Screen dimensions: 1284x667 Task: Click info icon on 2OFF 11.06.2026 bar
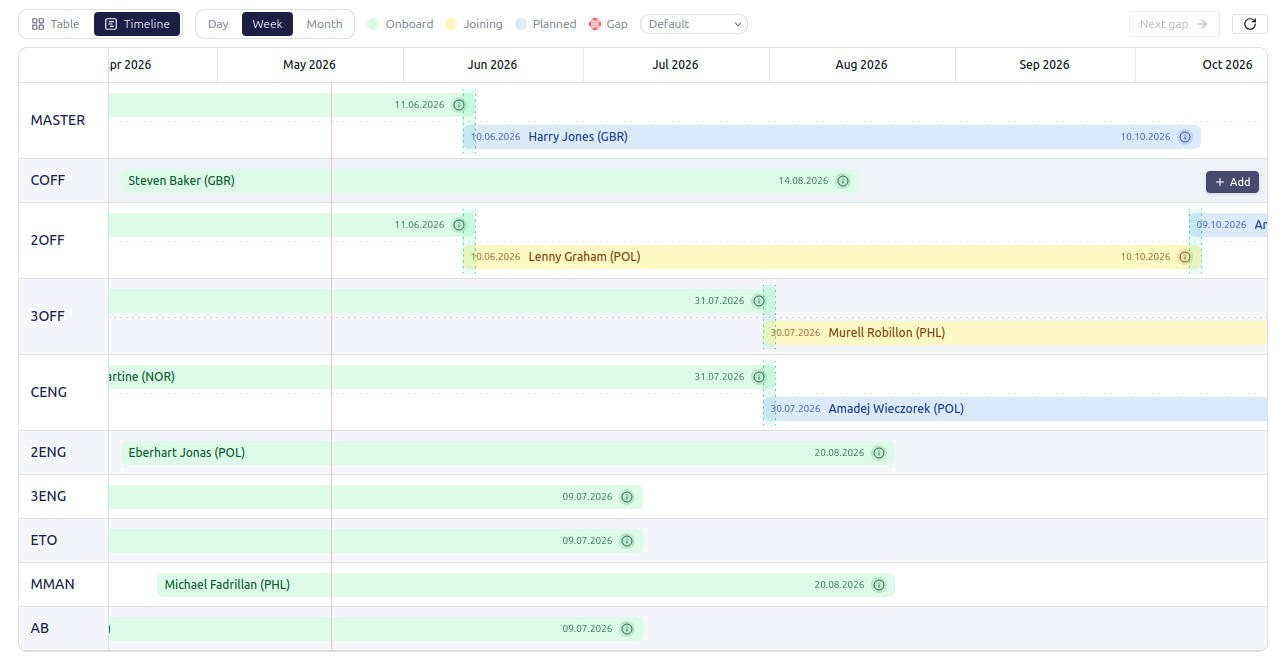459,225
